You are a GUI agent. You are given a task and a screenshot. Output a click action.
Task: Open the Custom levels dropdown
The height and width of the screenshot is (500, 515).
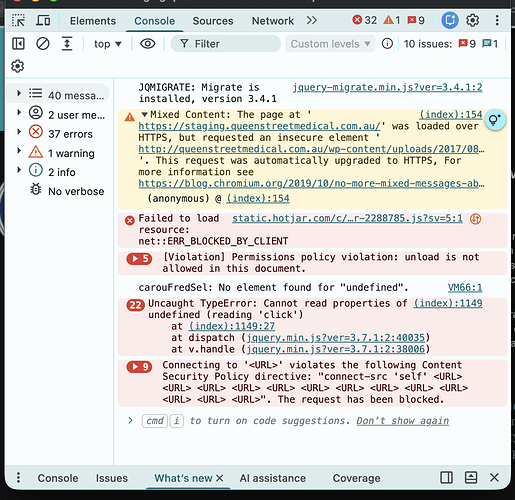pos(330,44)
